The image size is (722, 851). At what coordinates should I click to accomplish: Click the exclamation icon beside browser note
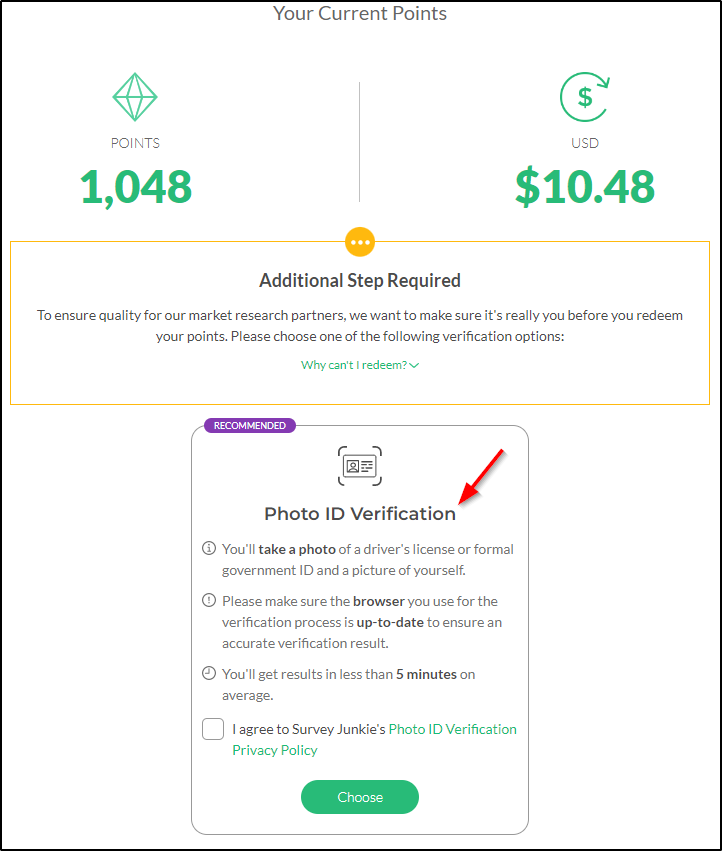[209, 600]
